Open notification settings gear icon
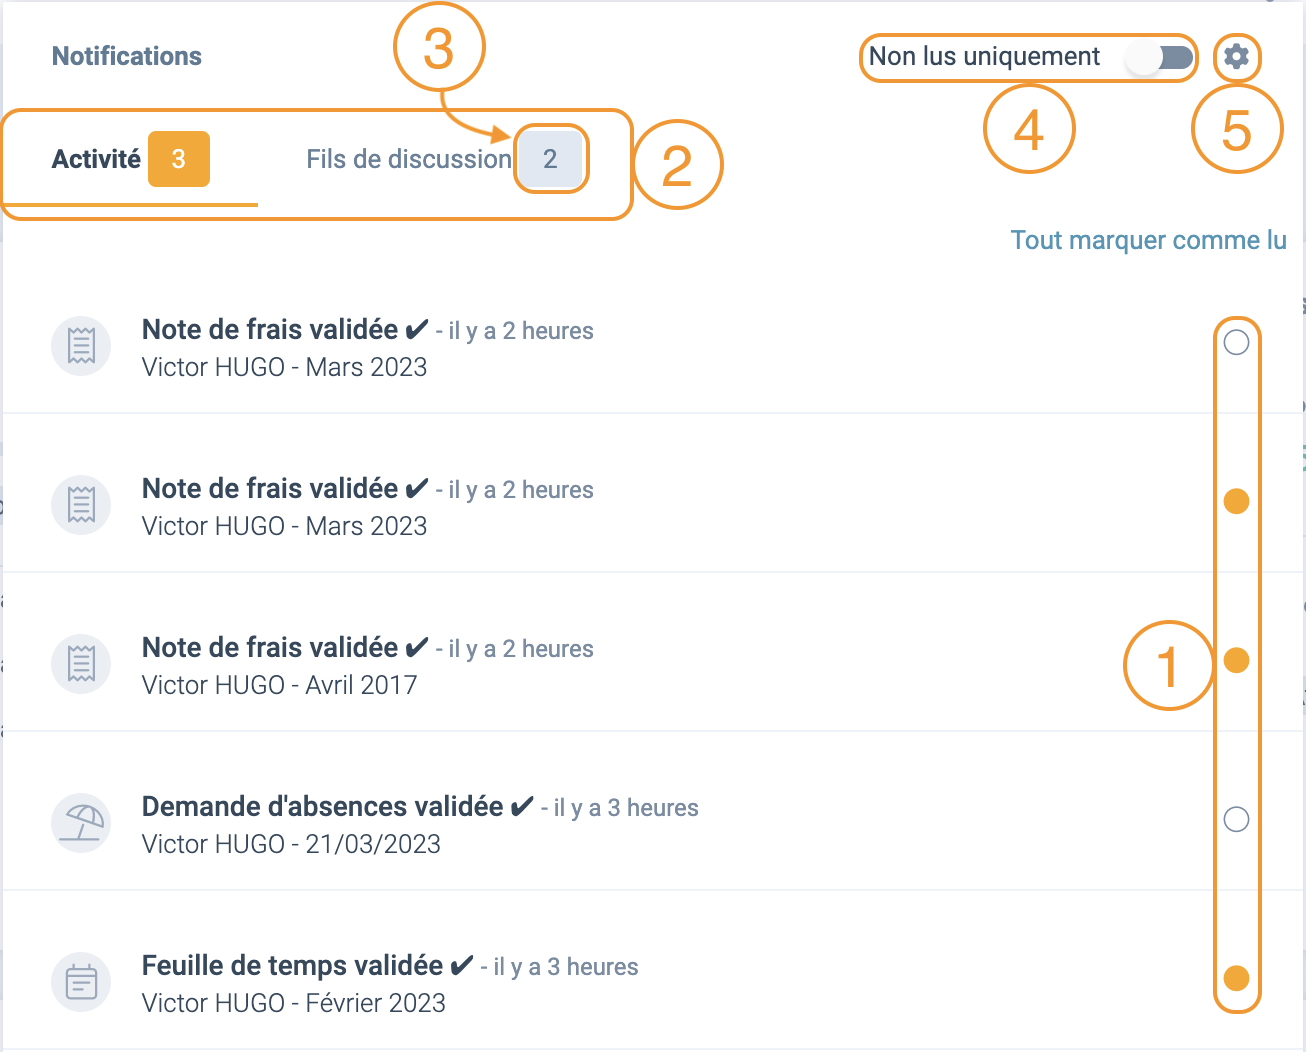Viewport: 1306px width, 1052px height. click(1236, 56)
